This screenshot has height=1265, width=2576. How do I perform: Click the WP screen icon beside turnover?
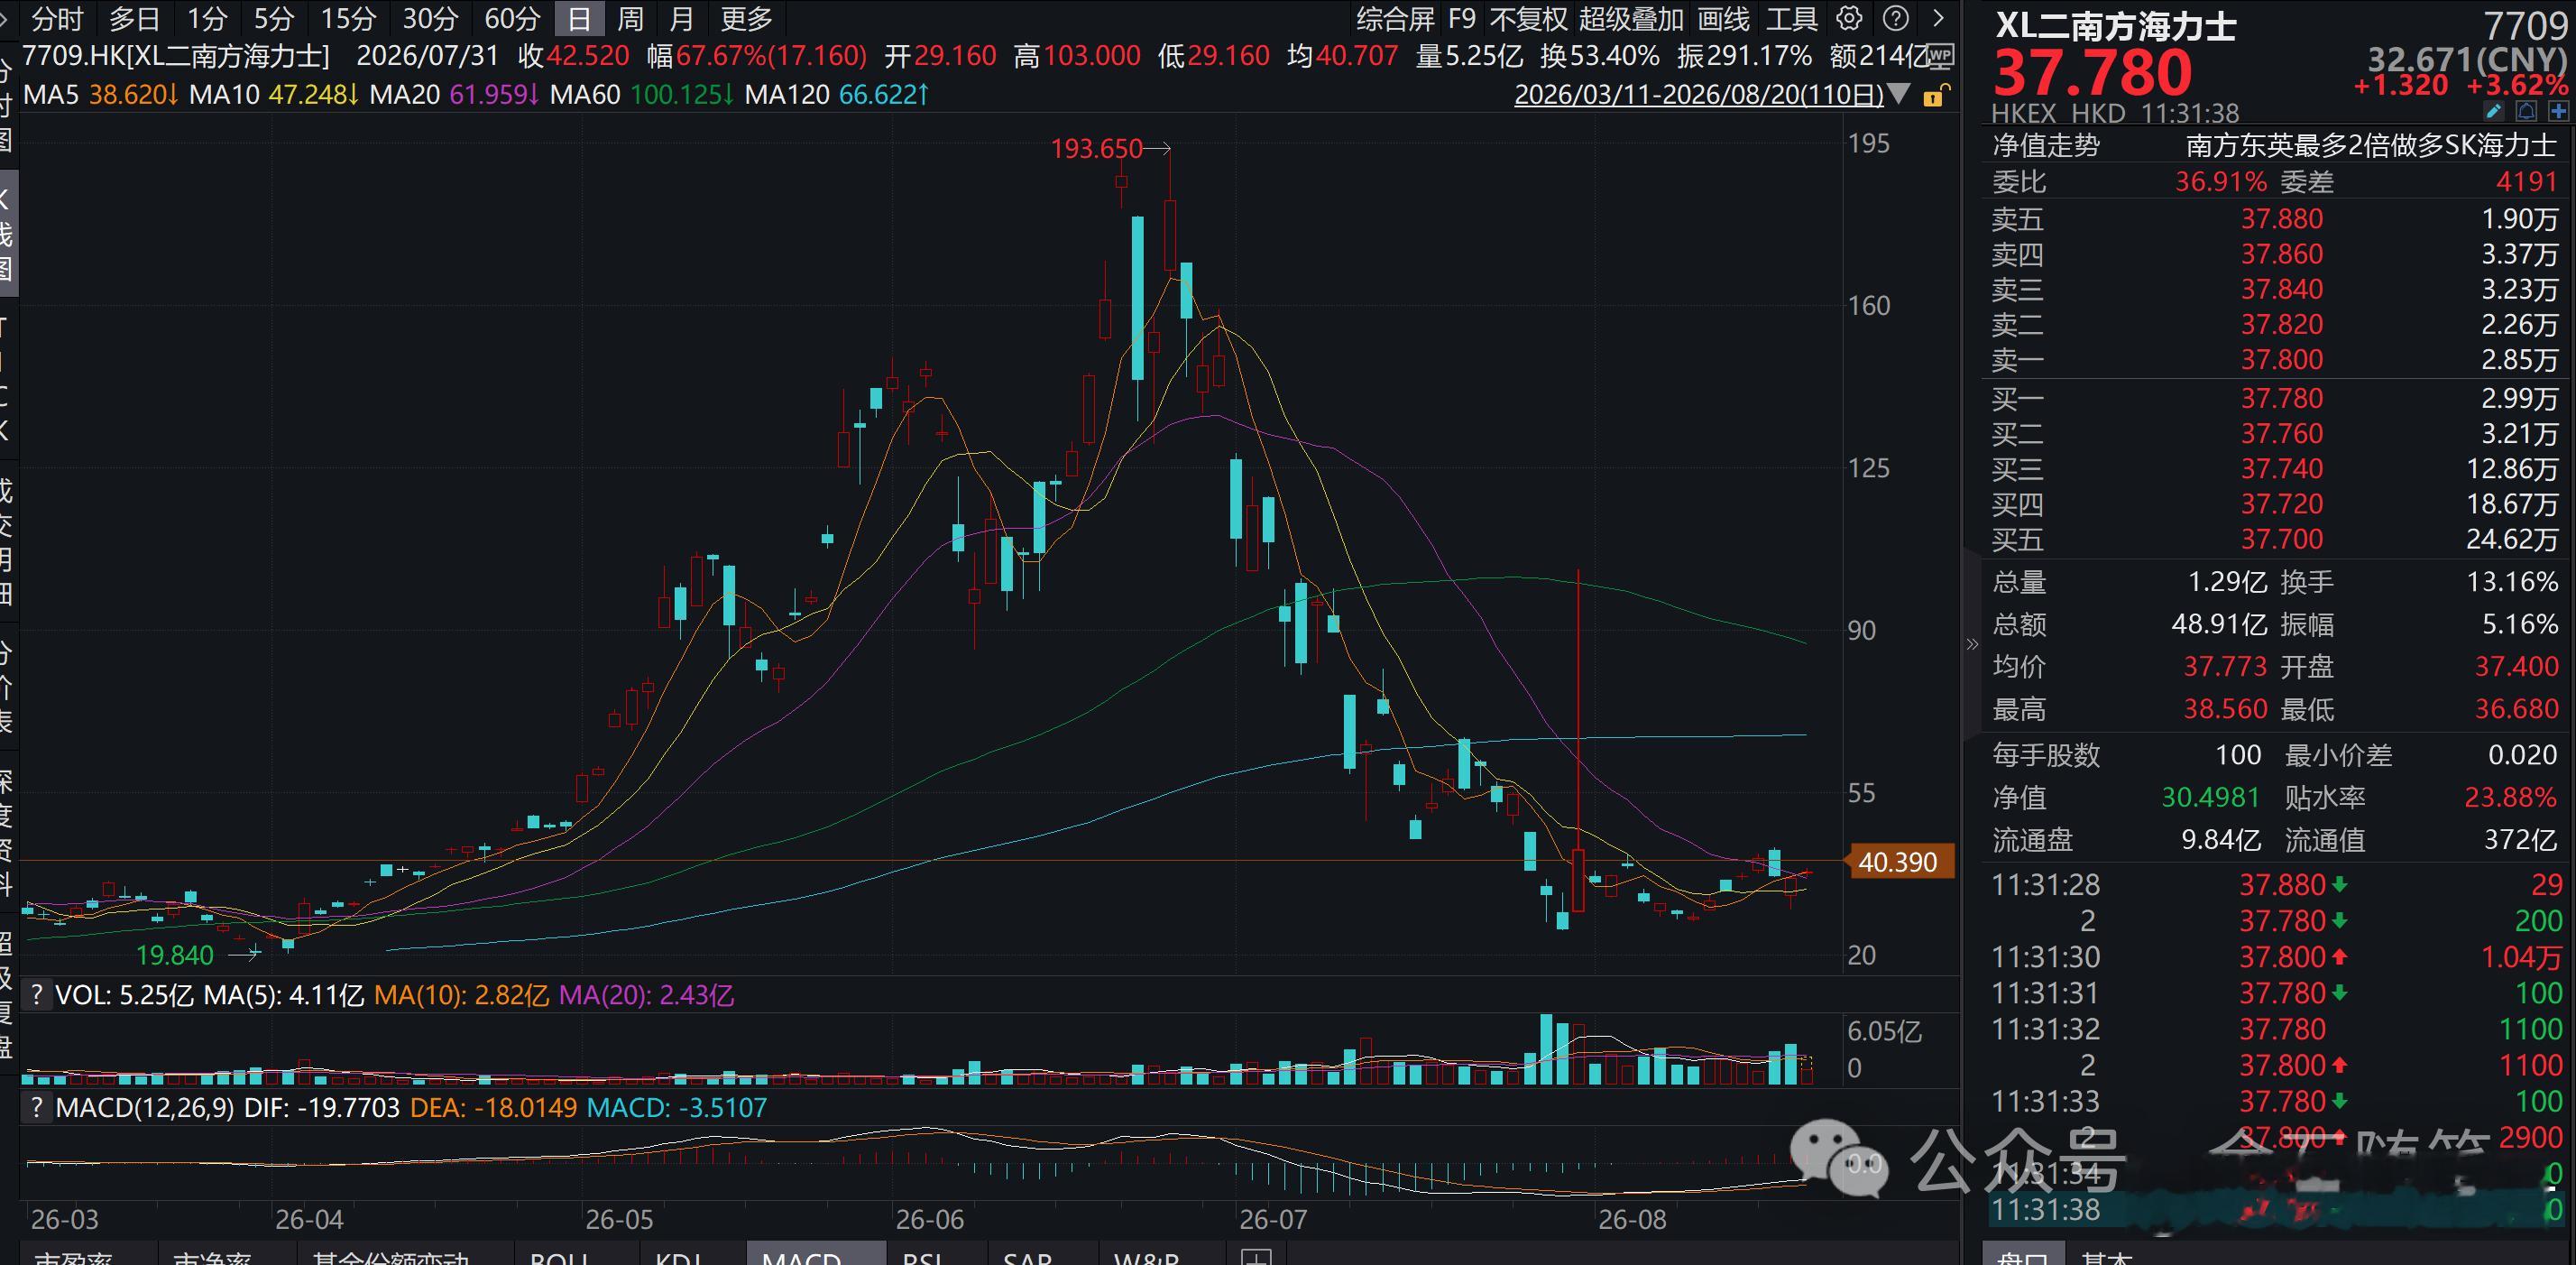(x=1939, y=56)
